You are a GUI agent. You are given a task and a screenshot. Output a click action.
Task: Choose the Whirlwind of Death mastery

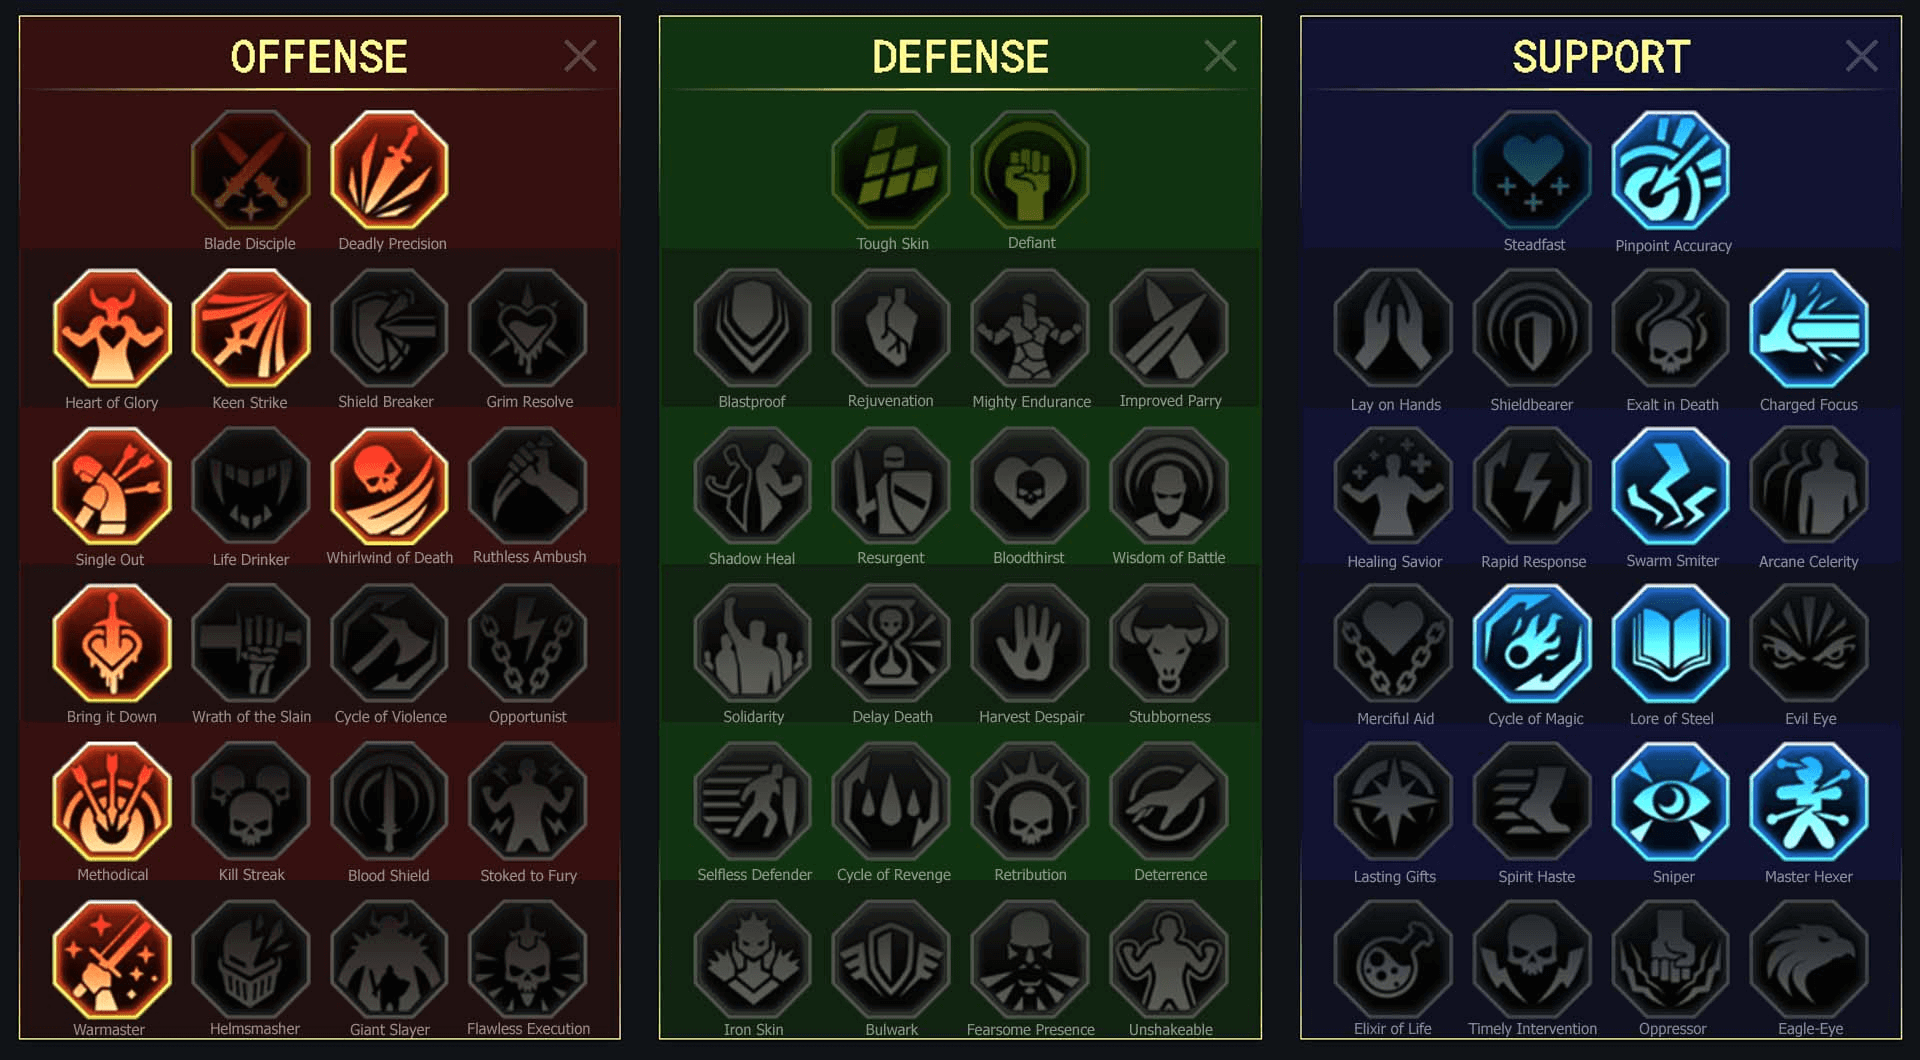(x=390, y=486)
